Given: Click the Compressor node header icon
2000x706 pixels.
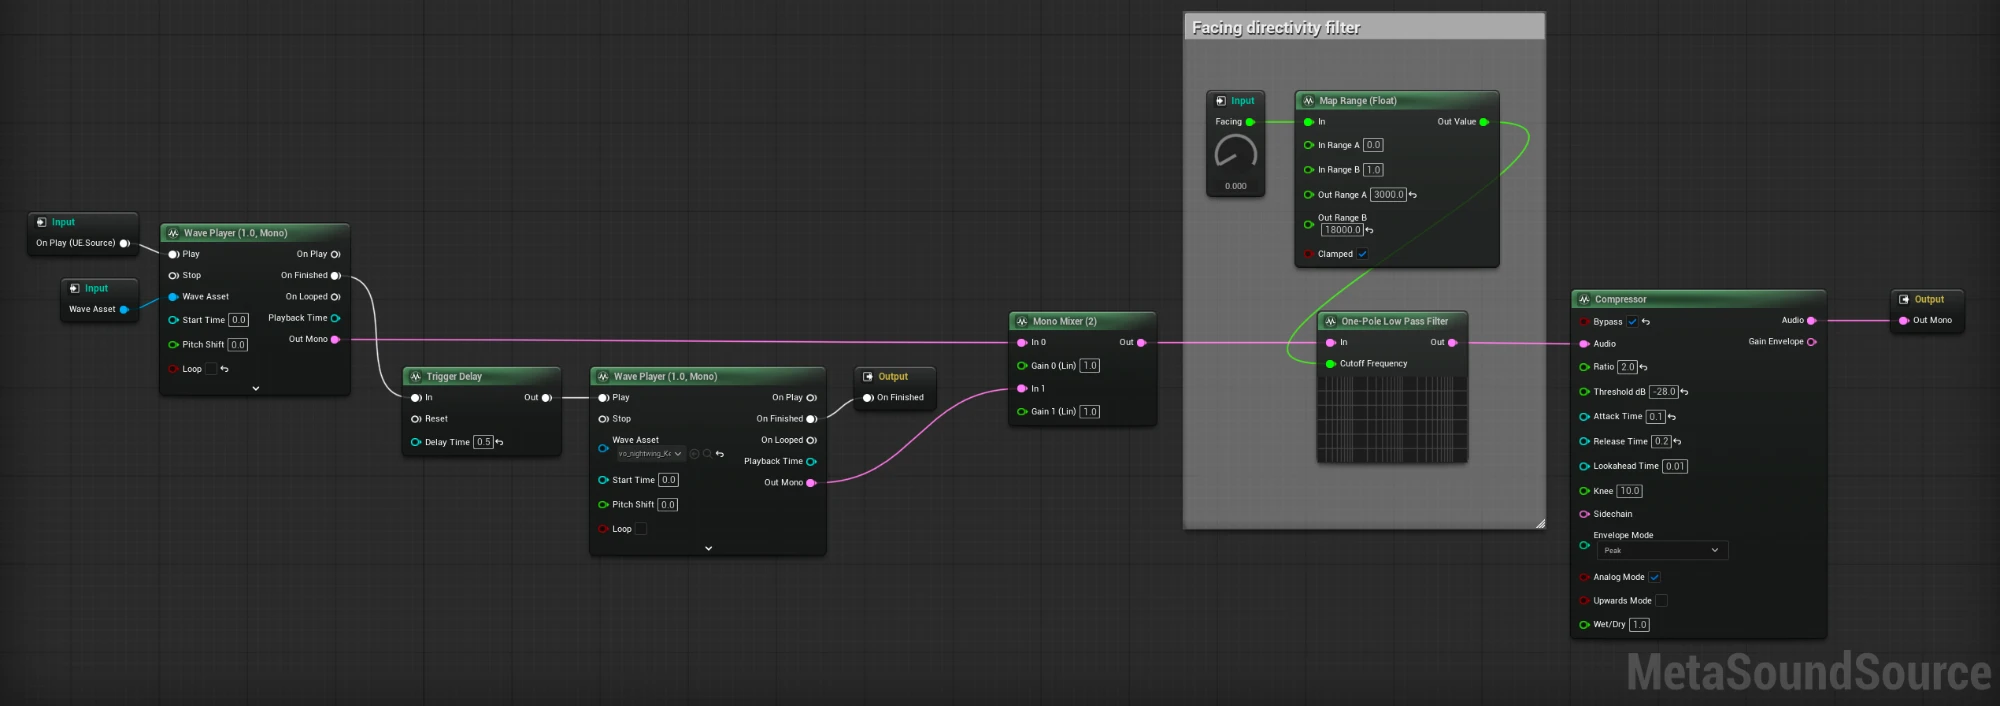Looking at the screenshot, I should click(1584, 299).
